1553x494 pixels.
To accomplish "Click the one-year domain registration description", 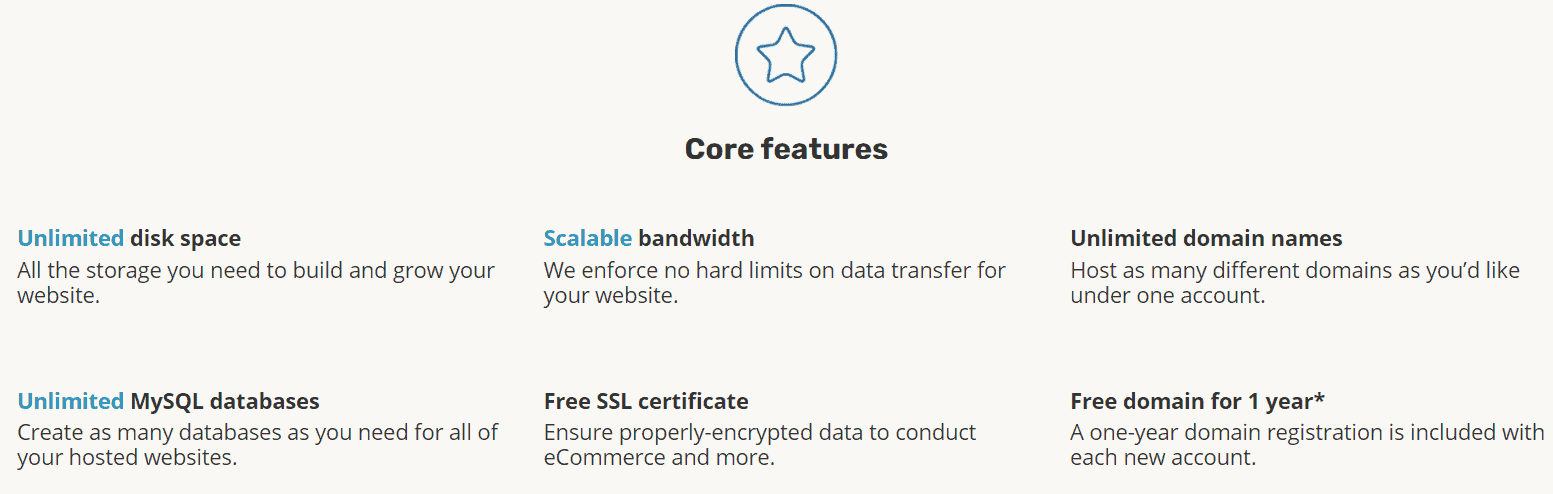I will pyautogui.click(x=1307, y=445).
